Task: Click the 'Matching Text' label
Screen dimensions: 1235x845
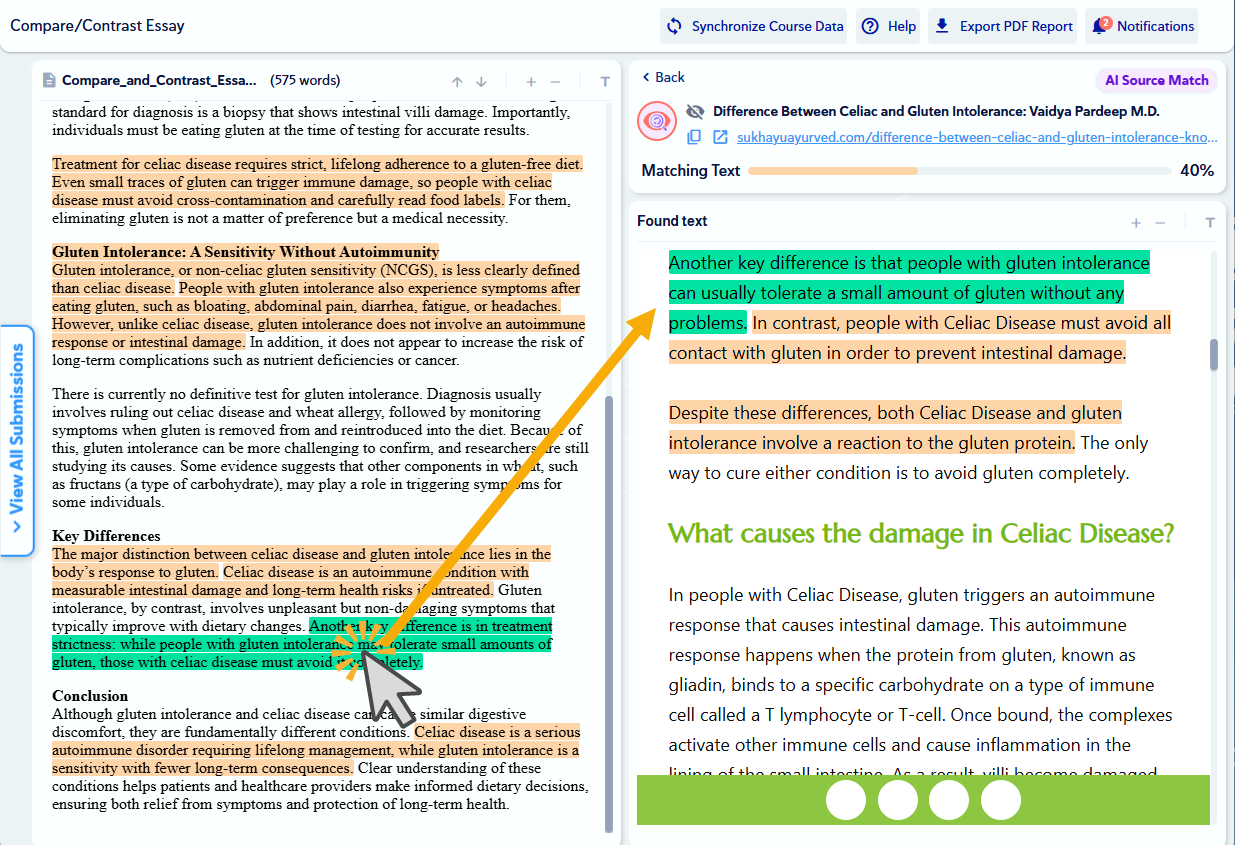Action: [691, 171]
